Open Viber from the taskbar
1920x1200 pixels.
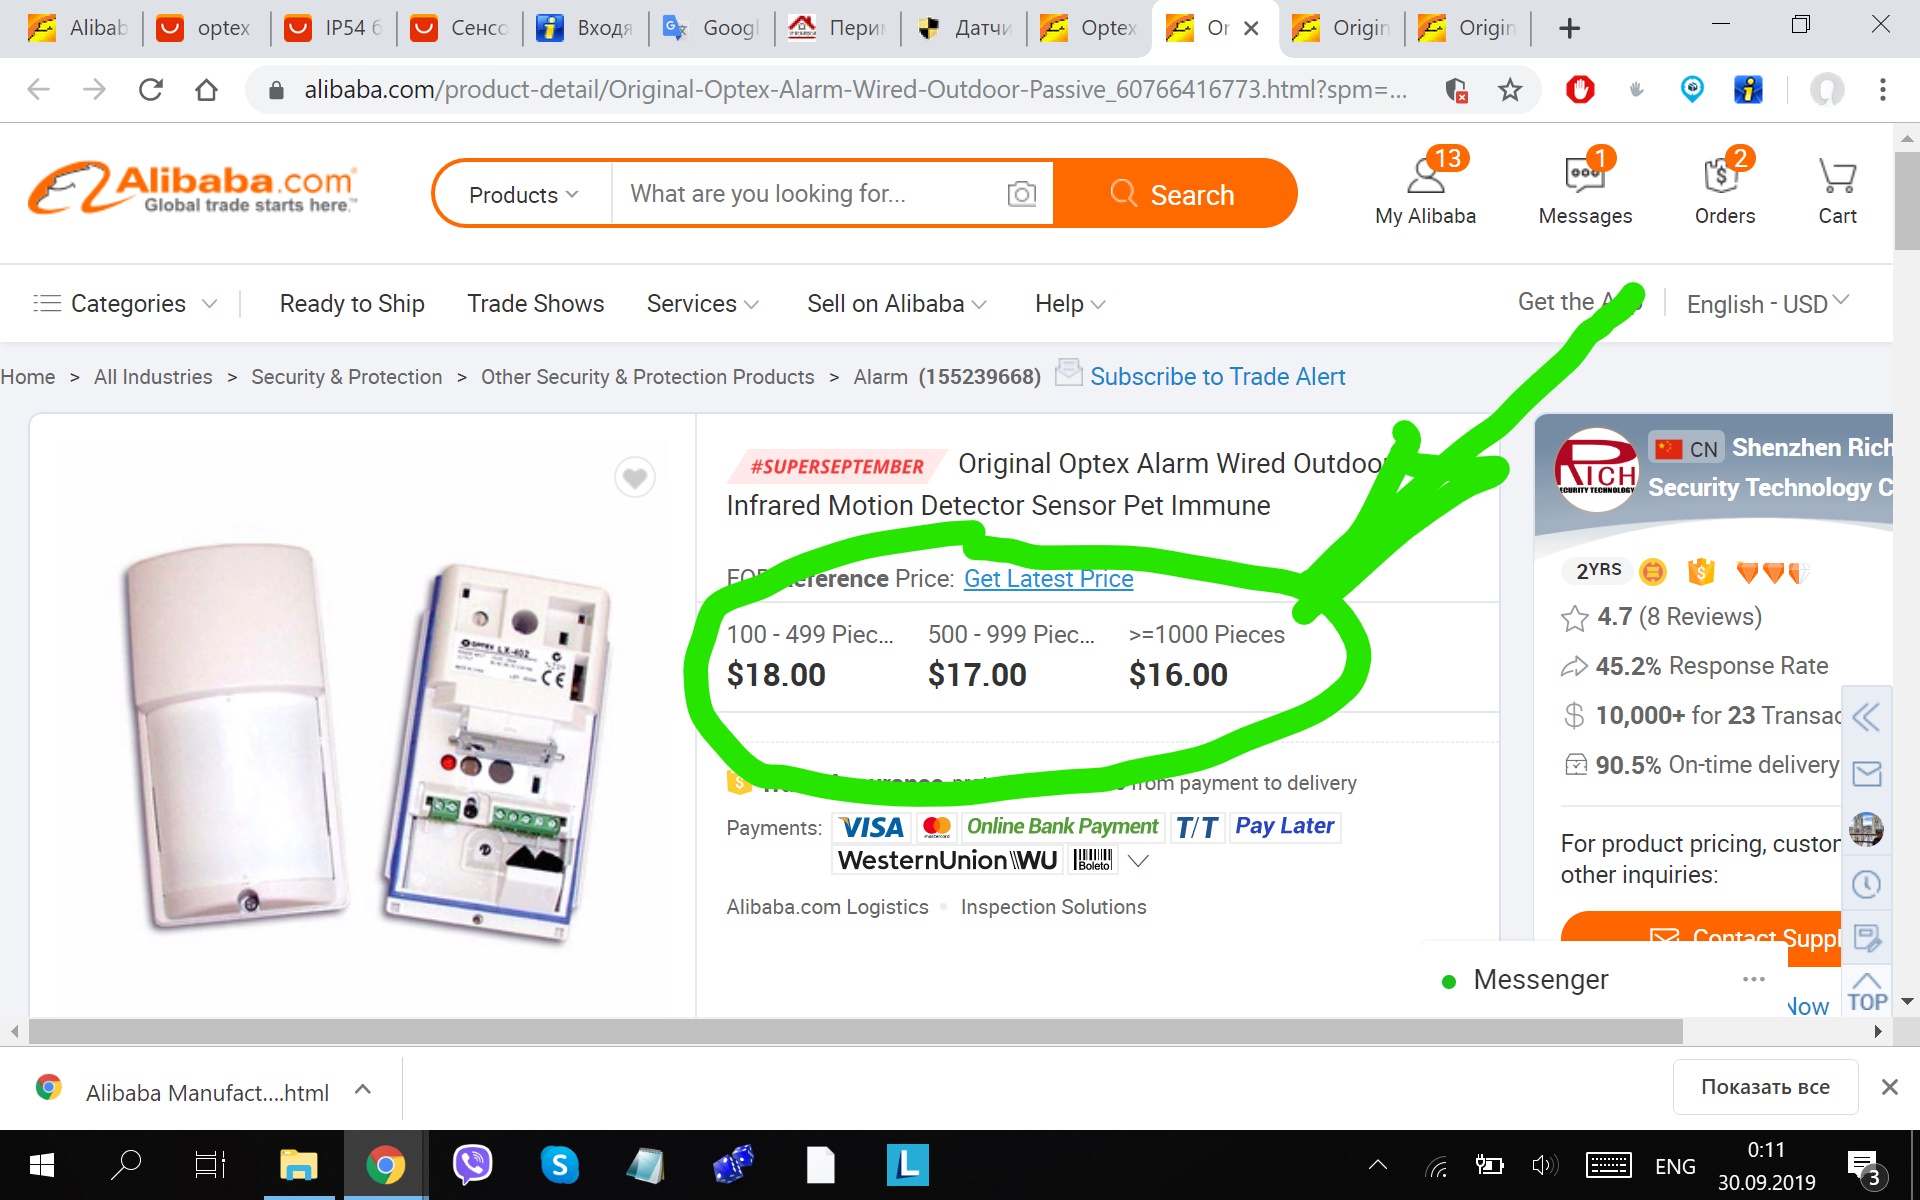click(x=472, y=1165)
